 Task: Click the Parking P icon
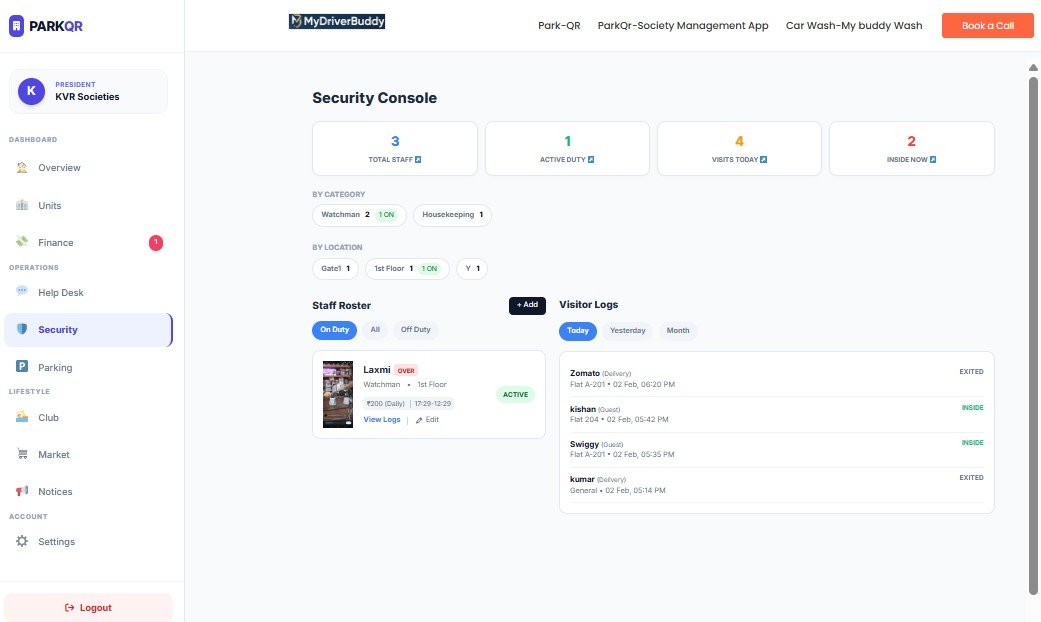point(22,367)
